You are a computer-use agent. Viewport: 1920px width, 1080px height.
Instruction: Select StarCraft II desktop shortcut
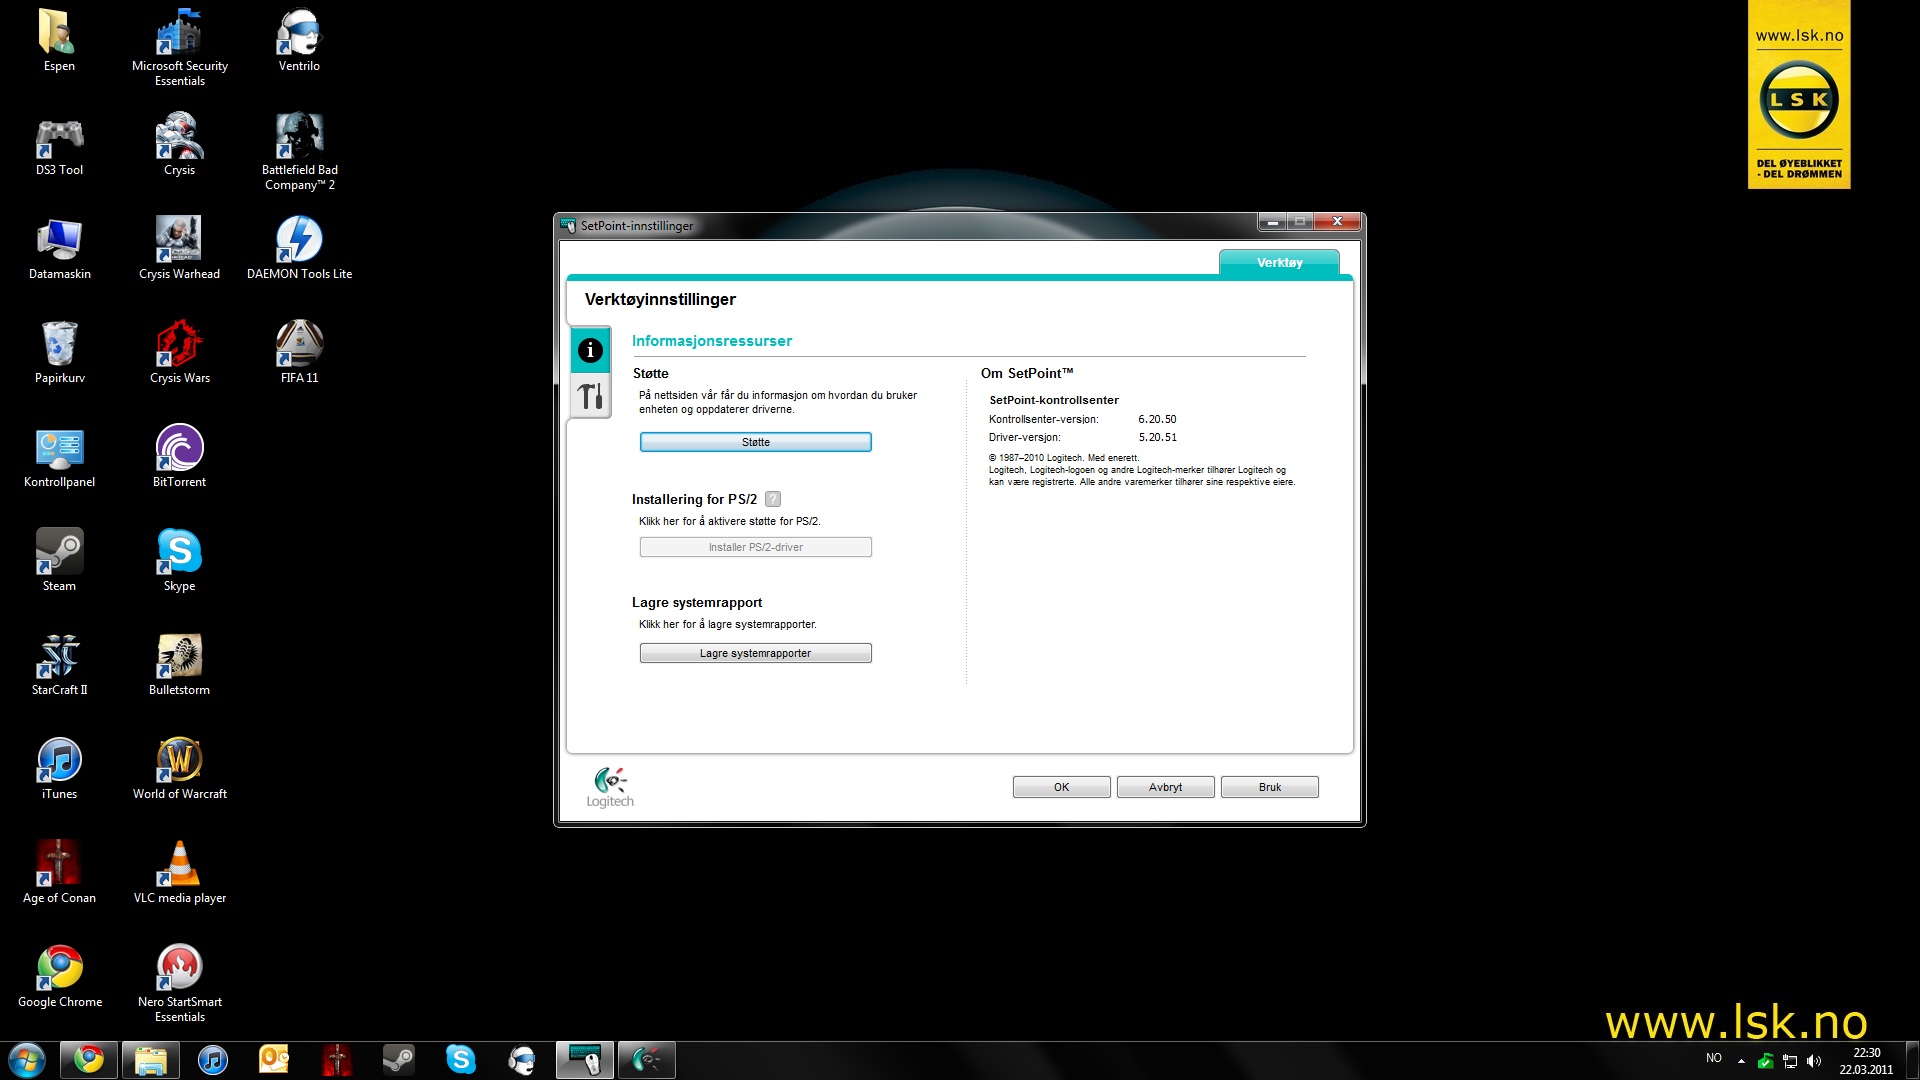point(59,666)
